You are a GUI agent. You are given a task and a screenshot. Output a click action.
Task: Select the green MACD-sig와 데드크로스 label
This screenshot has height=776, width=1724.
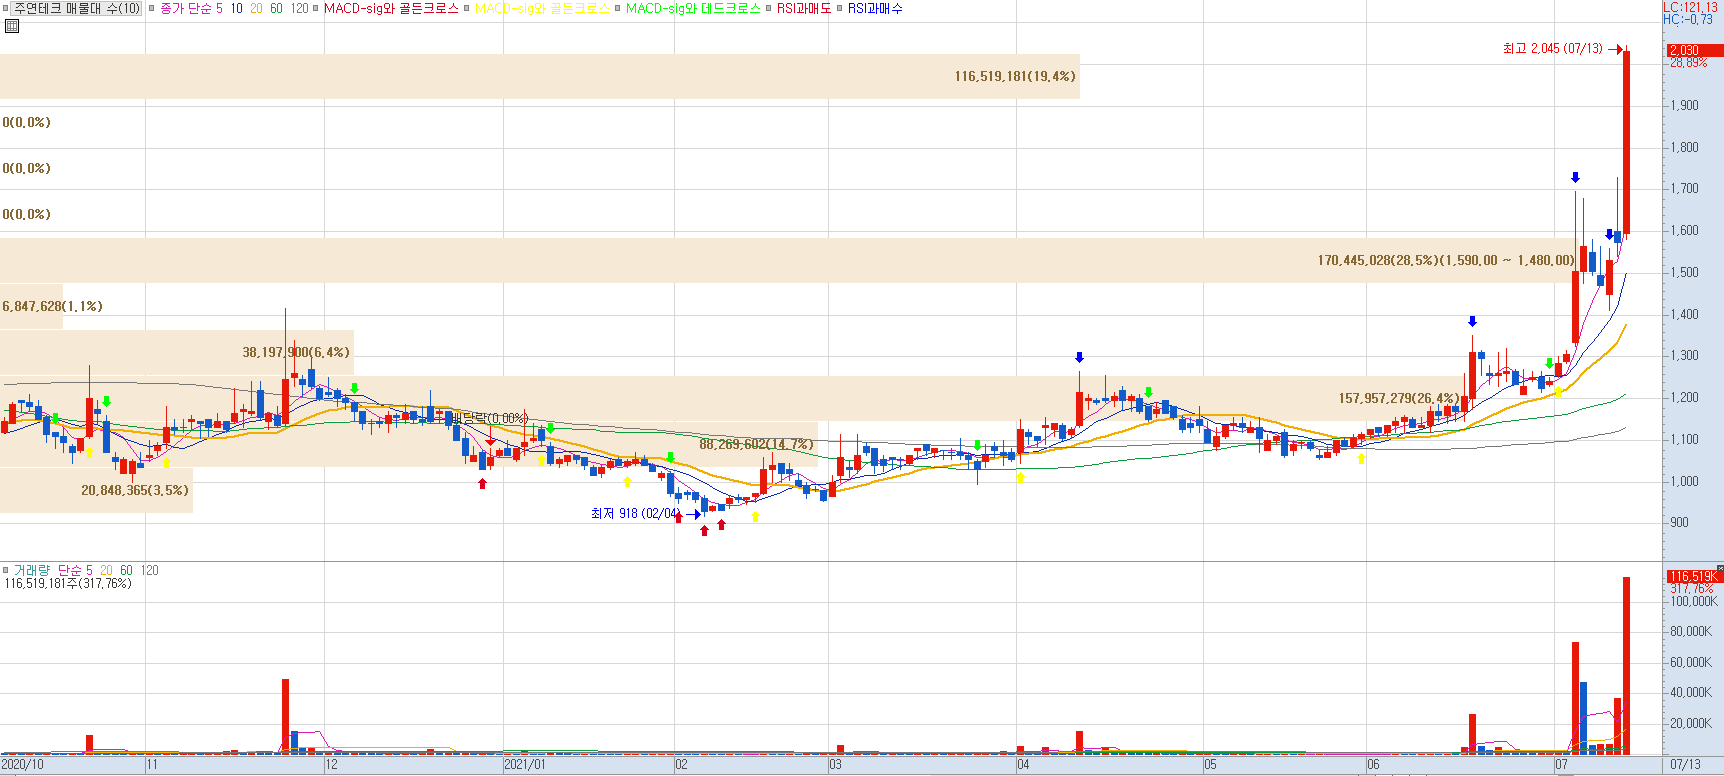pyautogui.click(x=693, y=8)
